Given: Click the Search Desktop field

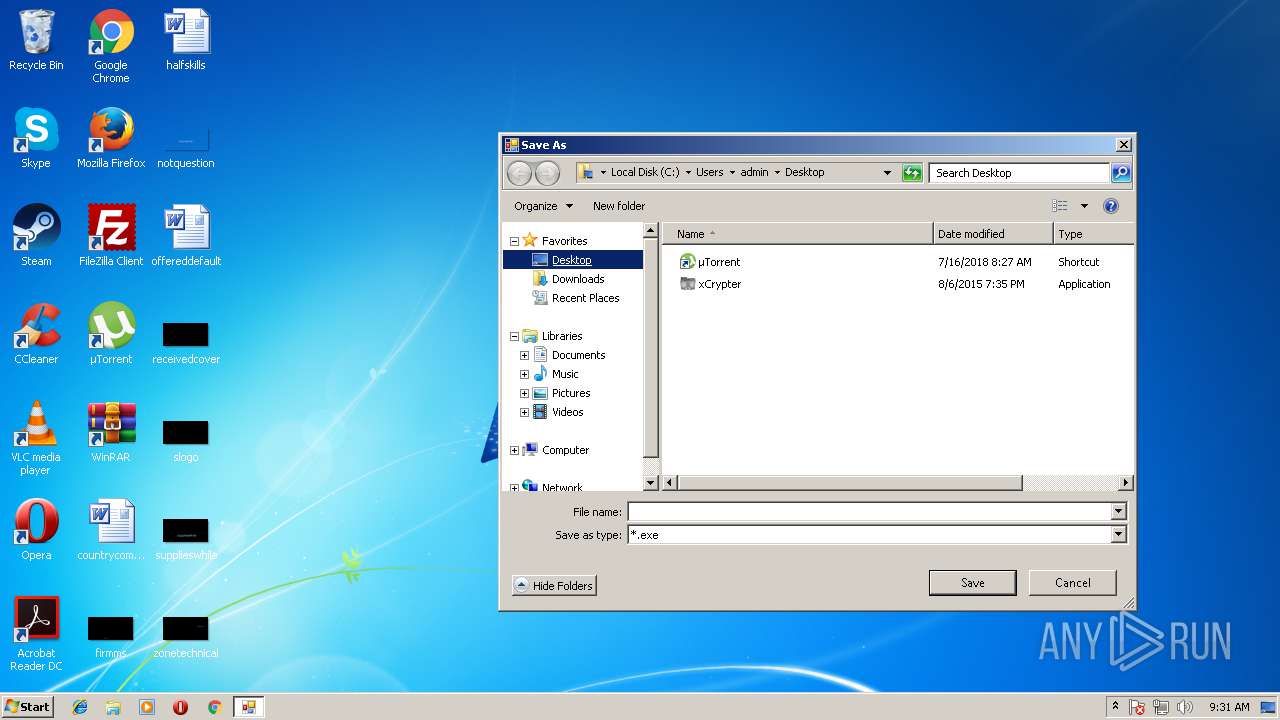Looking at the screenshot, I should click(1020, 173).
